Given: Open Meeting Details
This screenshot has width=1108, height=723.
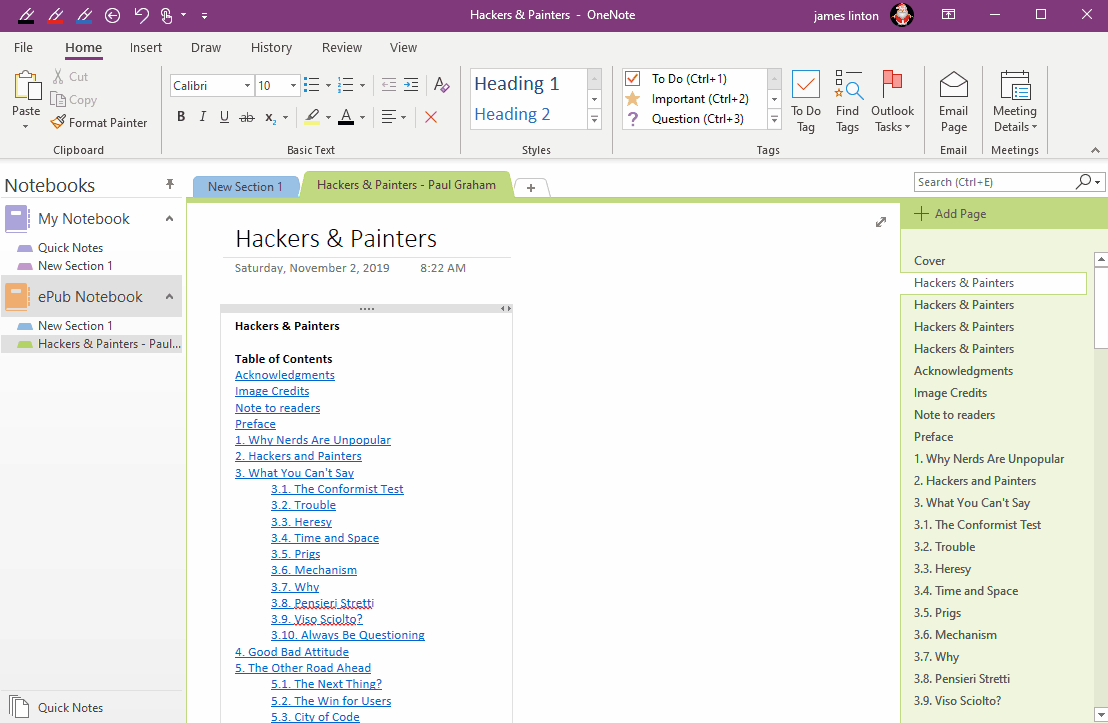Looking at the screenshot, I should pos(1014,98).
